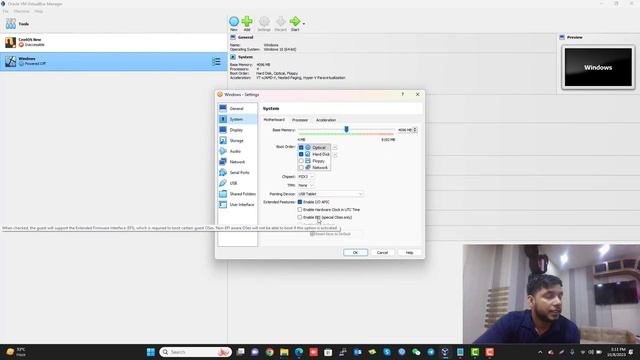Adjust the Base Memory spinner arrows
This screenshot has width=640, height=360.
[415, 130]
